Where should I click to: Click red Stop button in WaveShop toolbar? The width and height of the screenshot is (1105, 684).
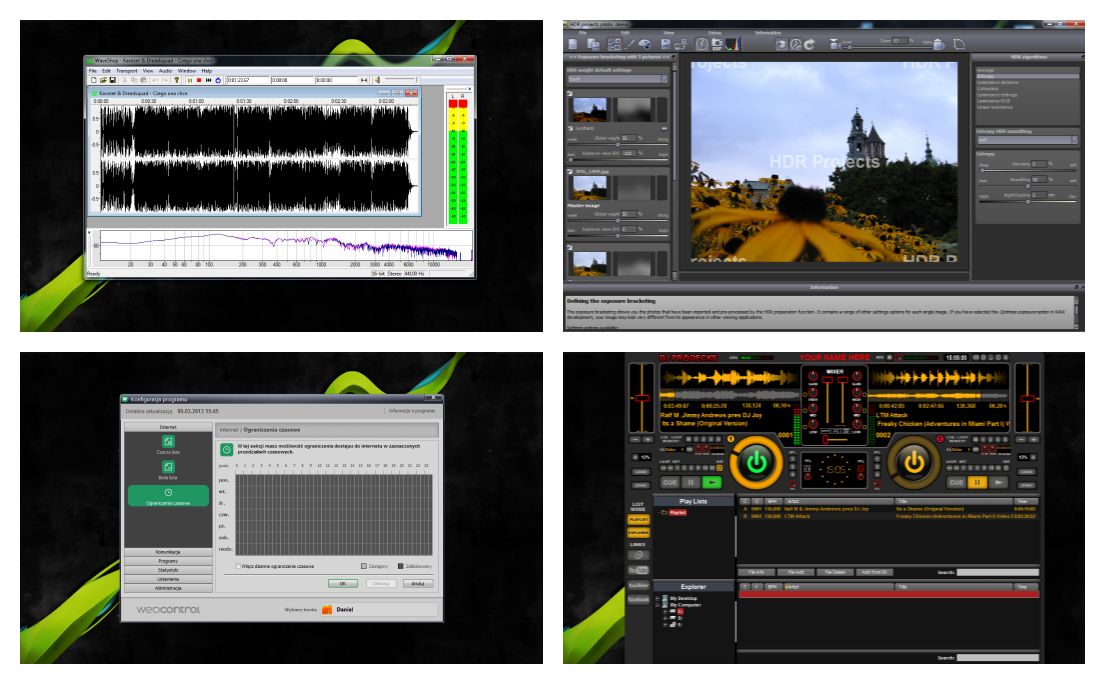(199, 80)
